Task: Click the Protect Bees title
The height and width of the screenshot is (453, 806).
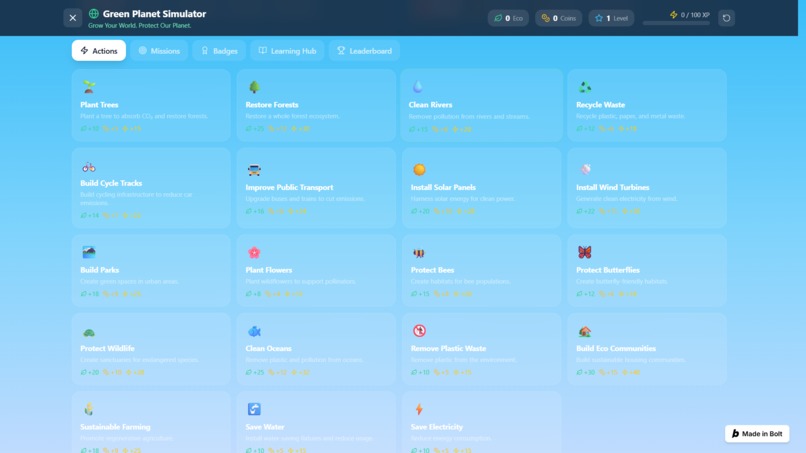Action: tap(432, 269)
